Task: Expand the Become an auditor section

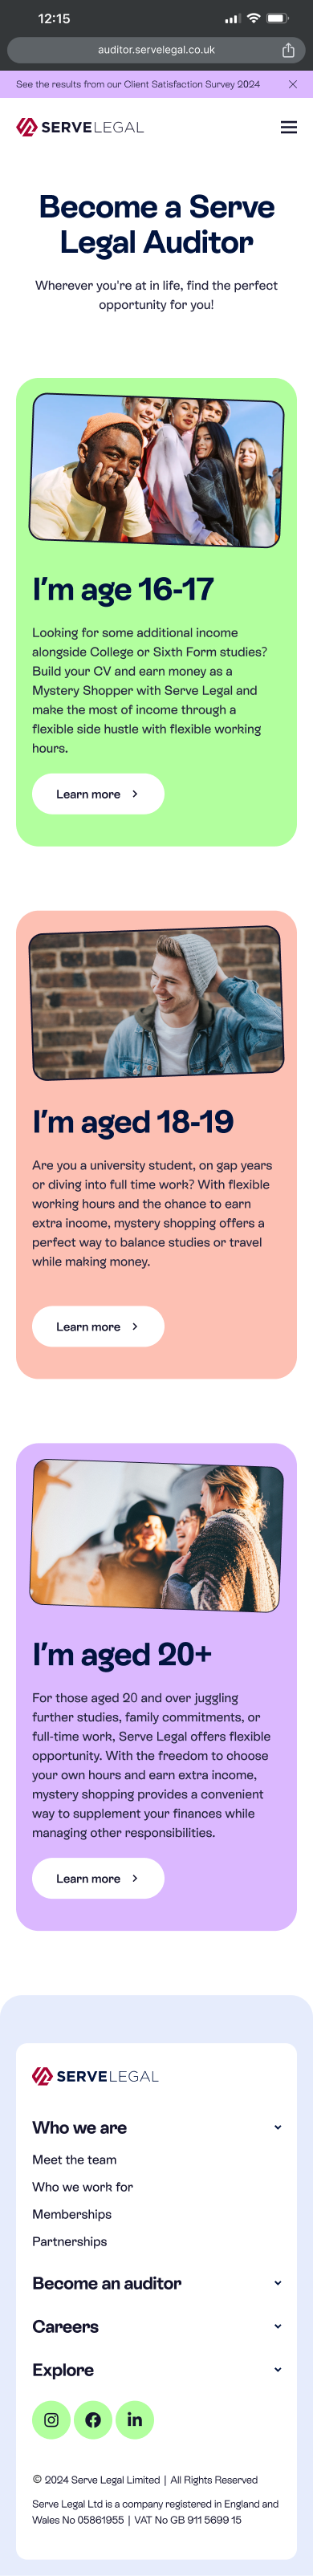Action: [157, 2283]
